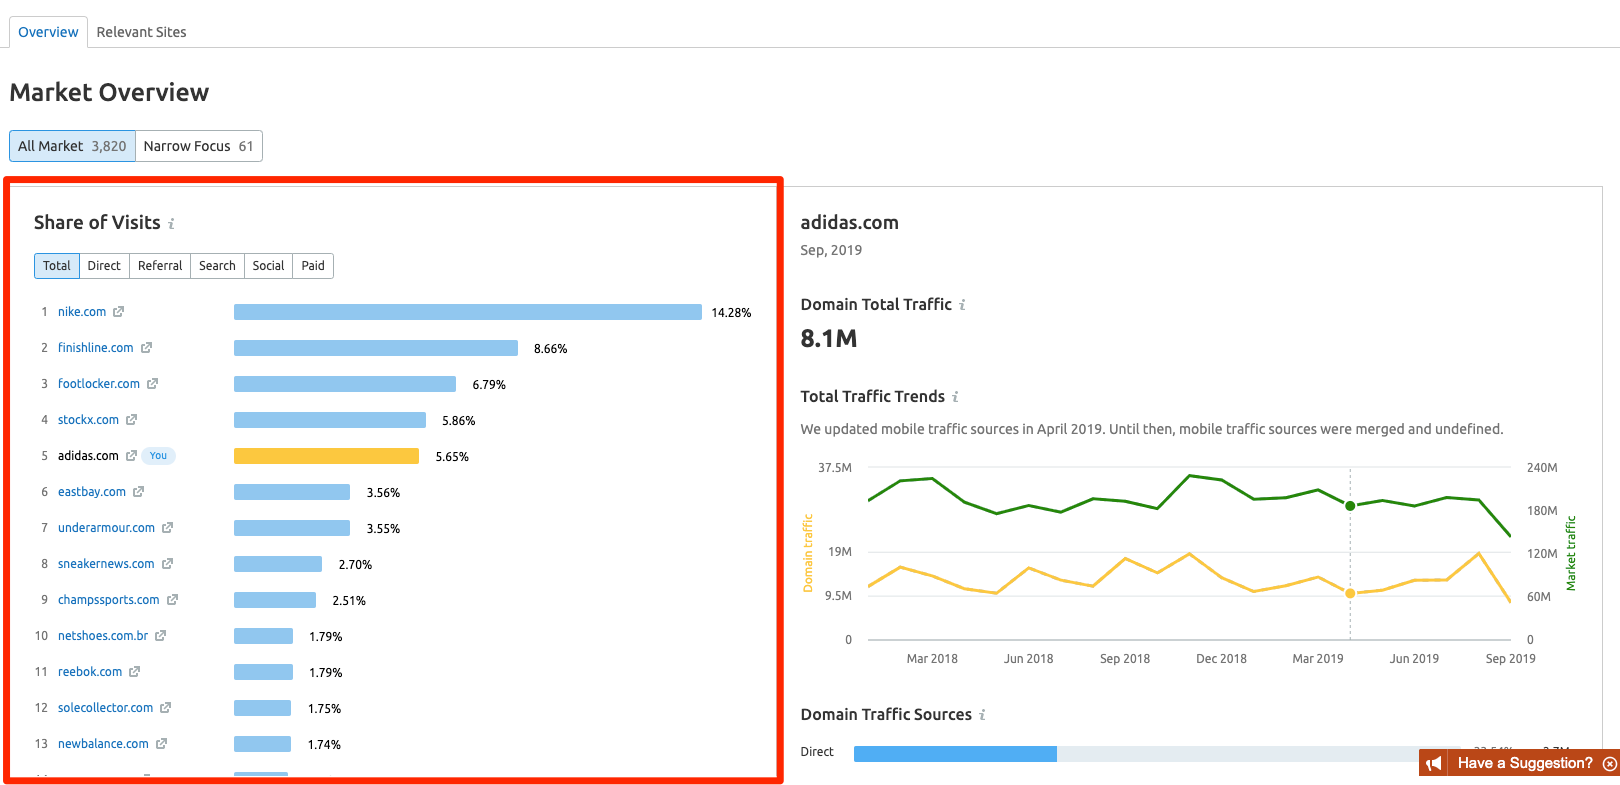Open the underarmour.com link
This screenshot has height=785, width=1620.
coord(106,528)
